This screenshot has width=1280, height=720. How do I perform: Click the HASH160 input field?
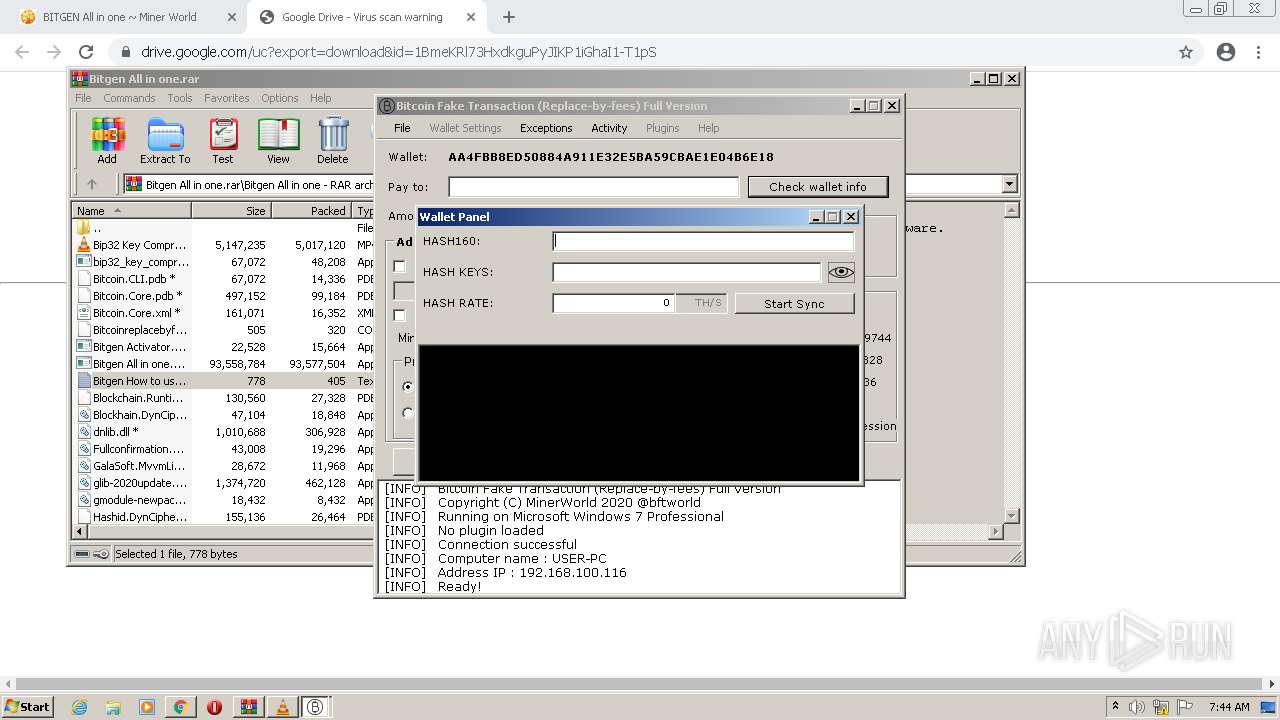(x=704, y=241)
